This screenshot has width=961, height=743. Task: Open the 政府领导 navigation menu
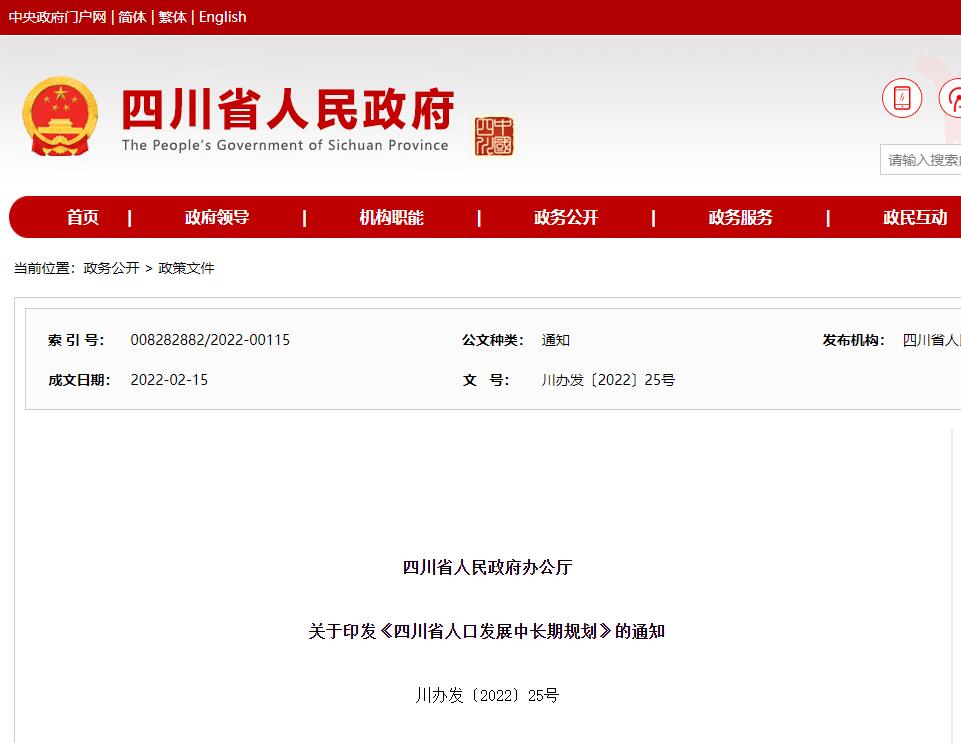click(x=217, y=217)
